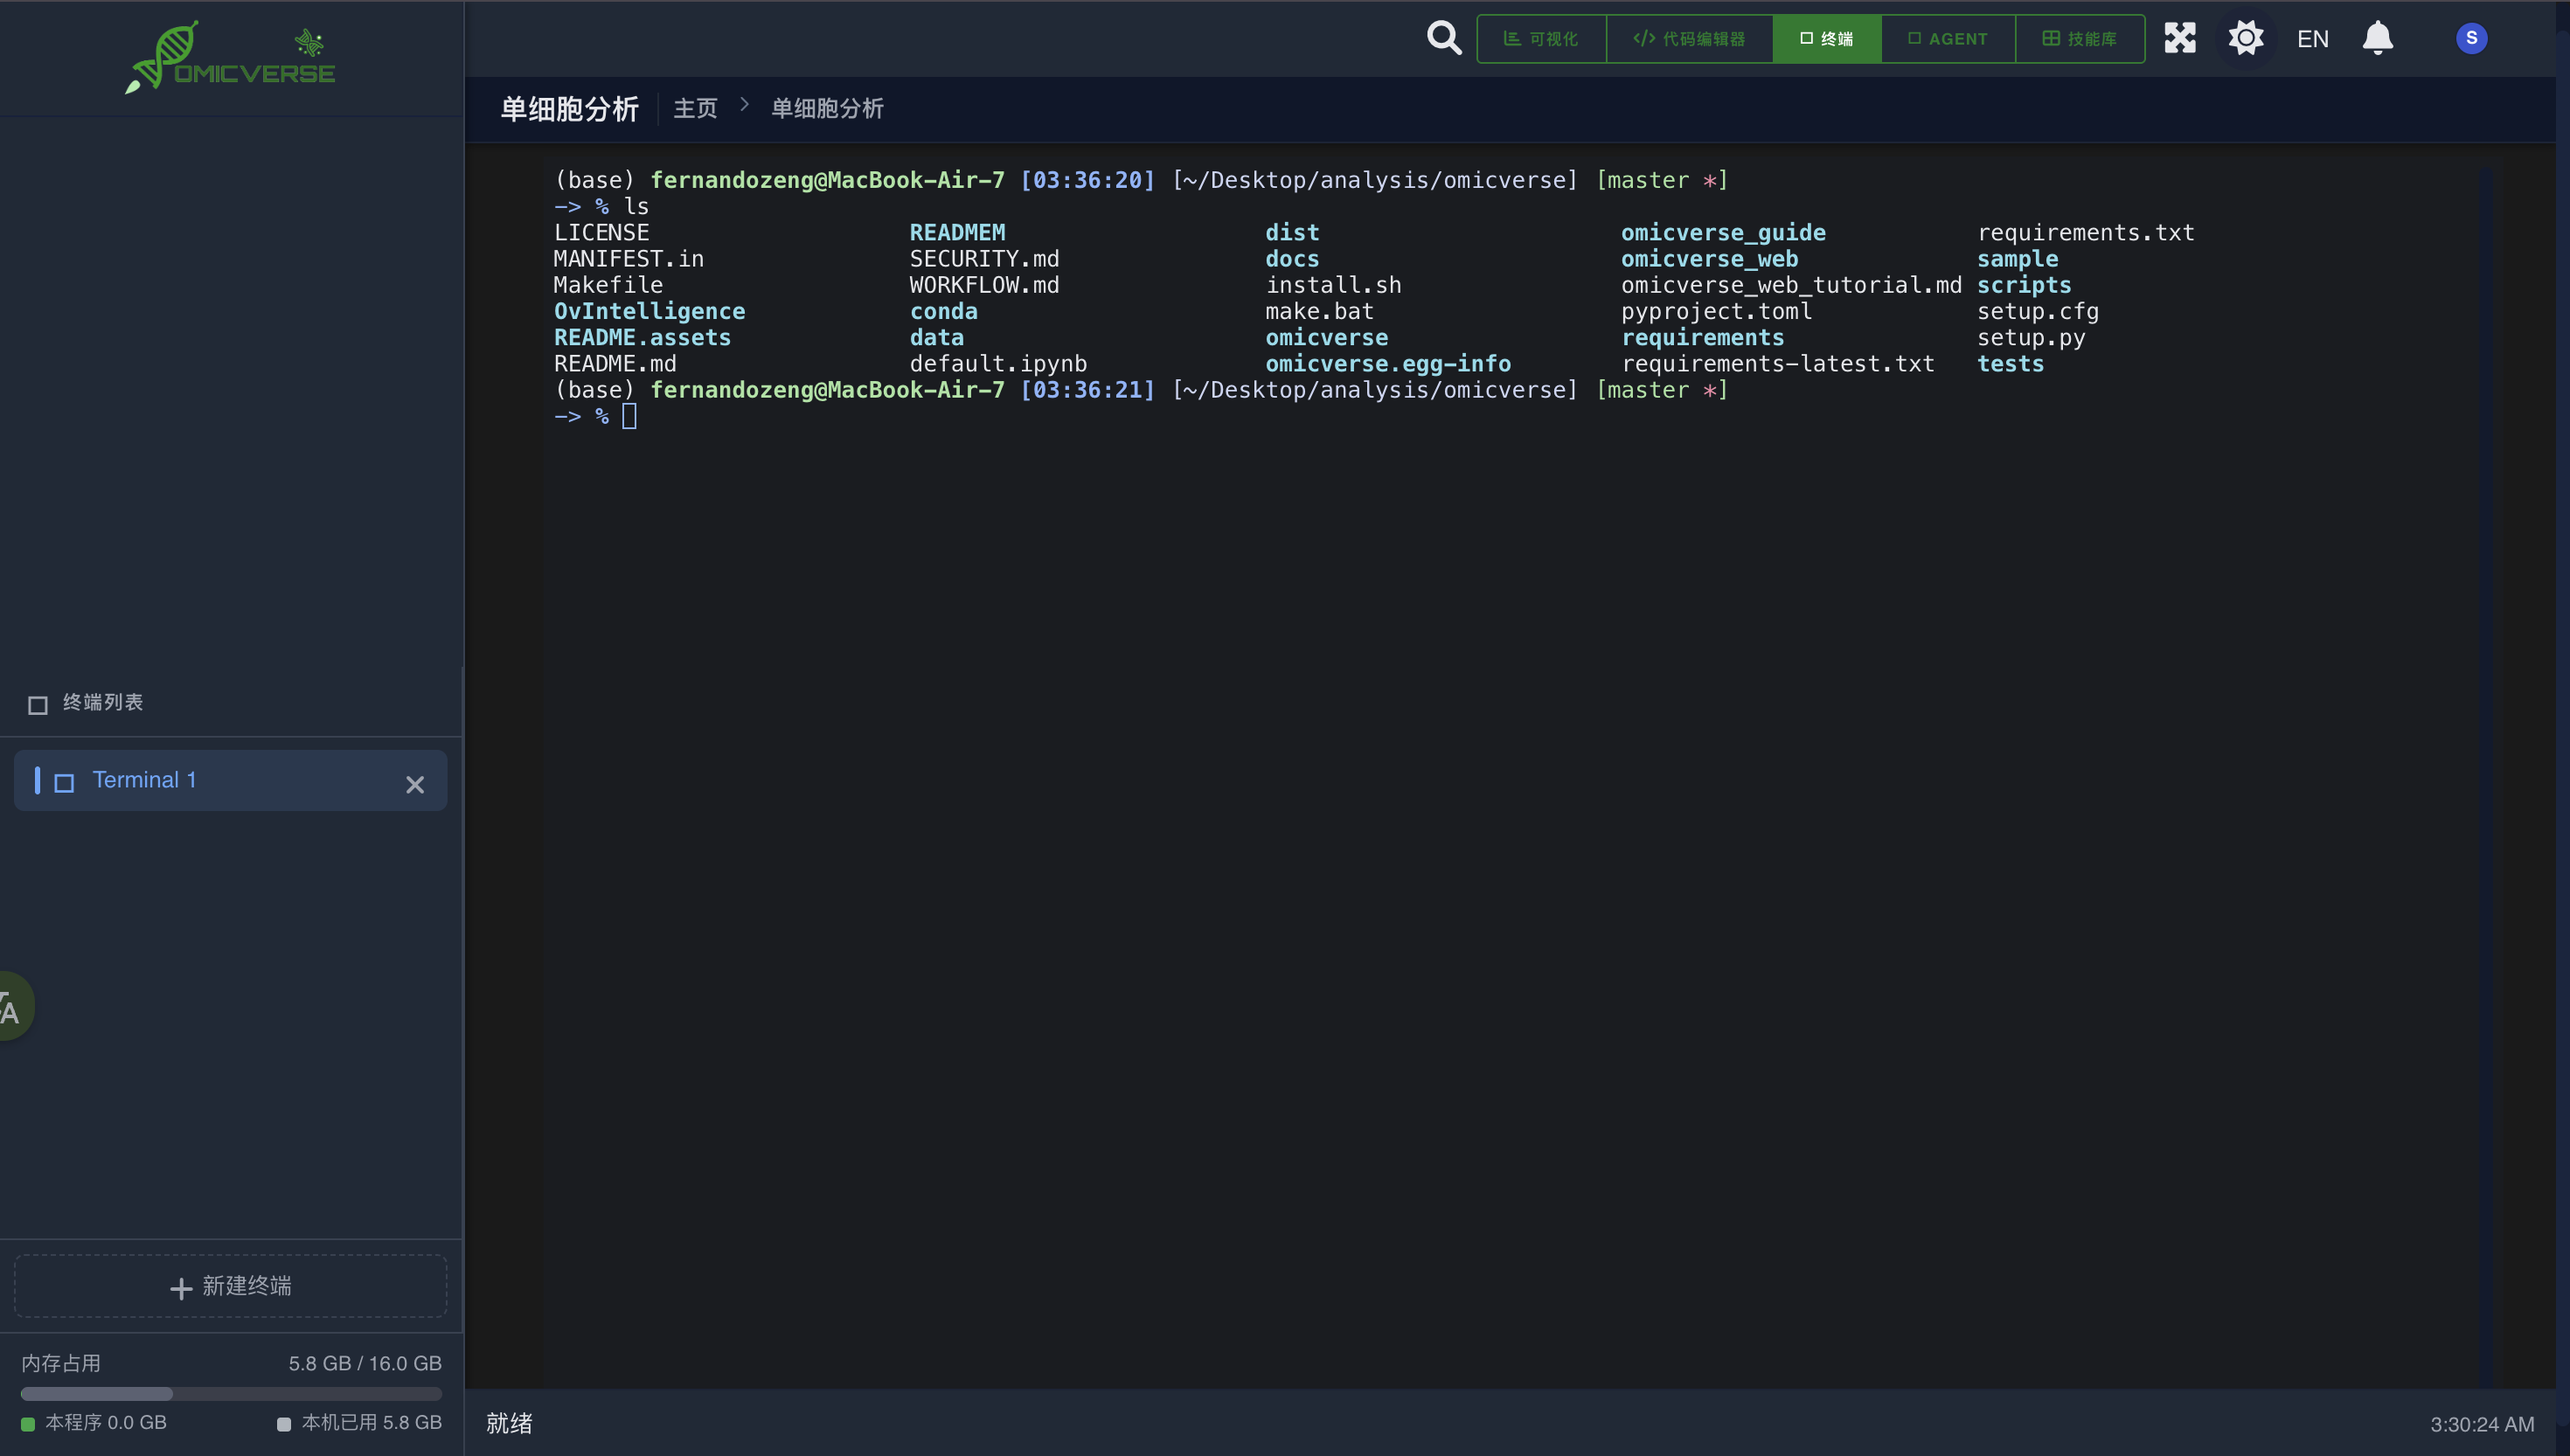
Task: Switch to the AGENT tab
Action: (x=1947, y=39)
